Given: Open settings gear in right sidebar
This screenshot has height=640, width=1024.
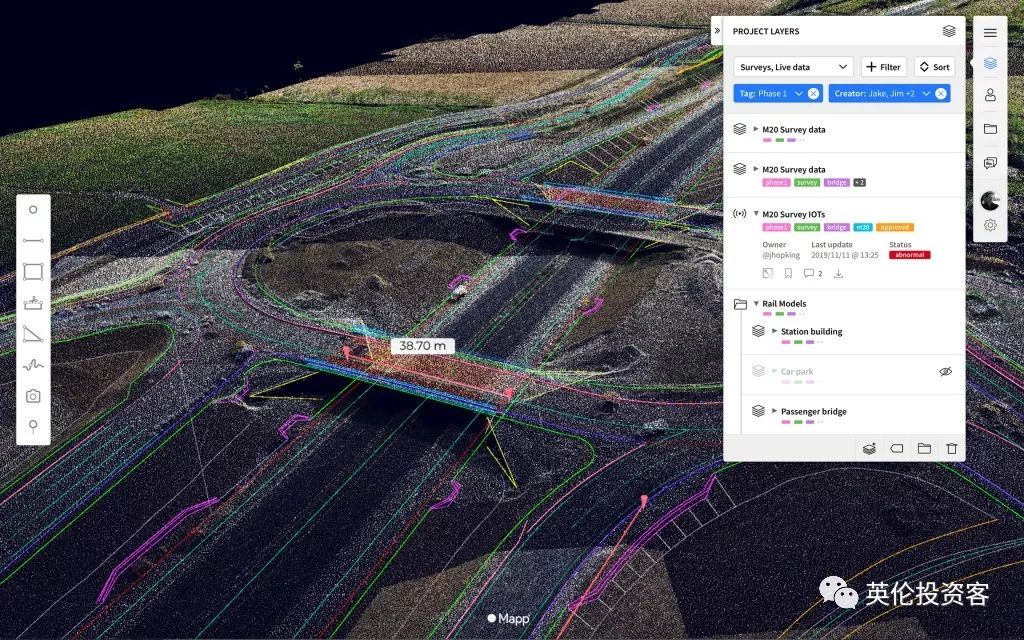Looking at the screenshot, I should pos(990,225).
